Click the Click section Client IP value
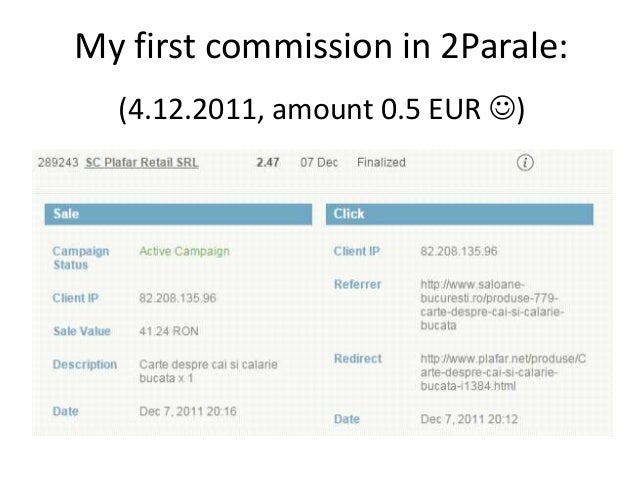The image size is (638, 479). (x=459, y=251)
